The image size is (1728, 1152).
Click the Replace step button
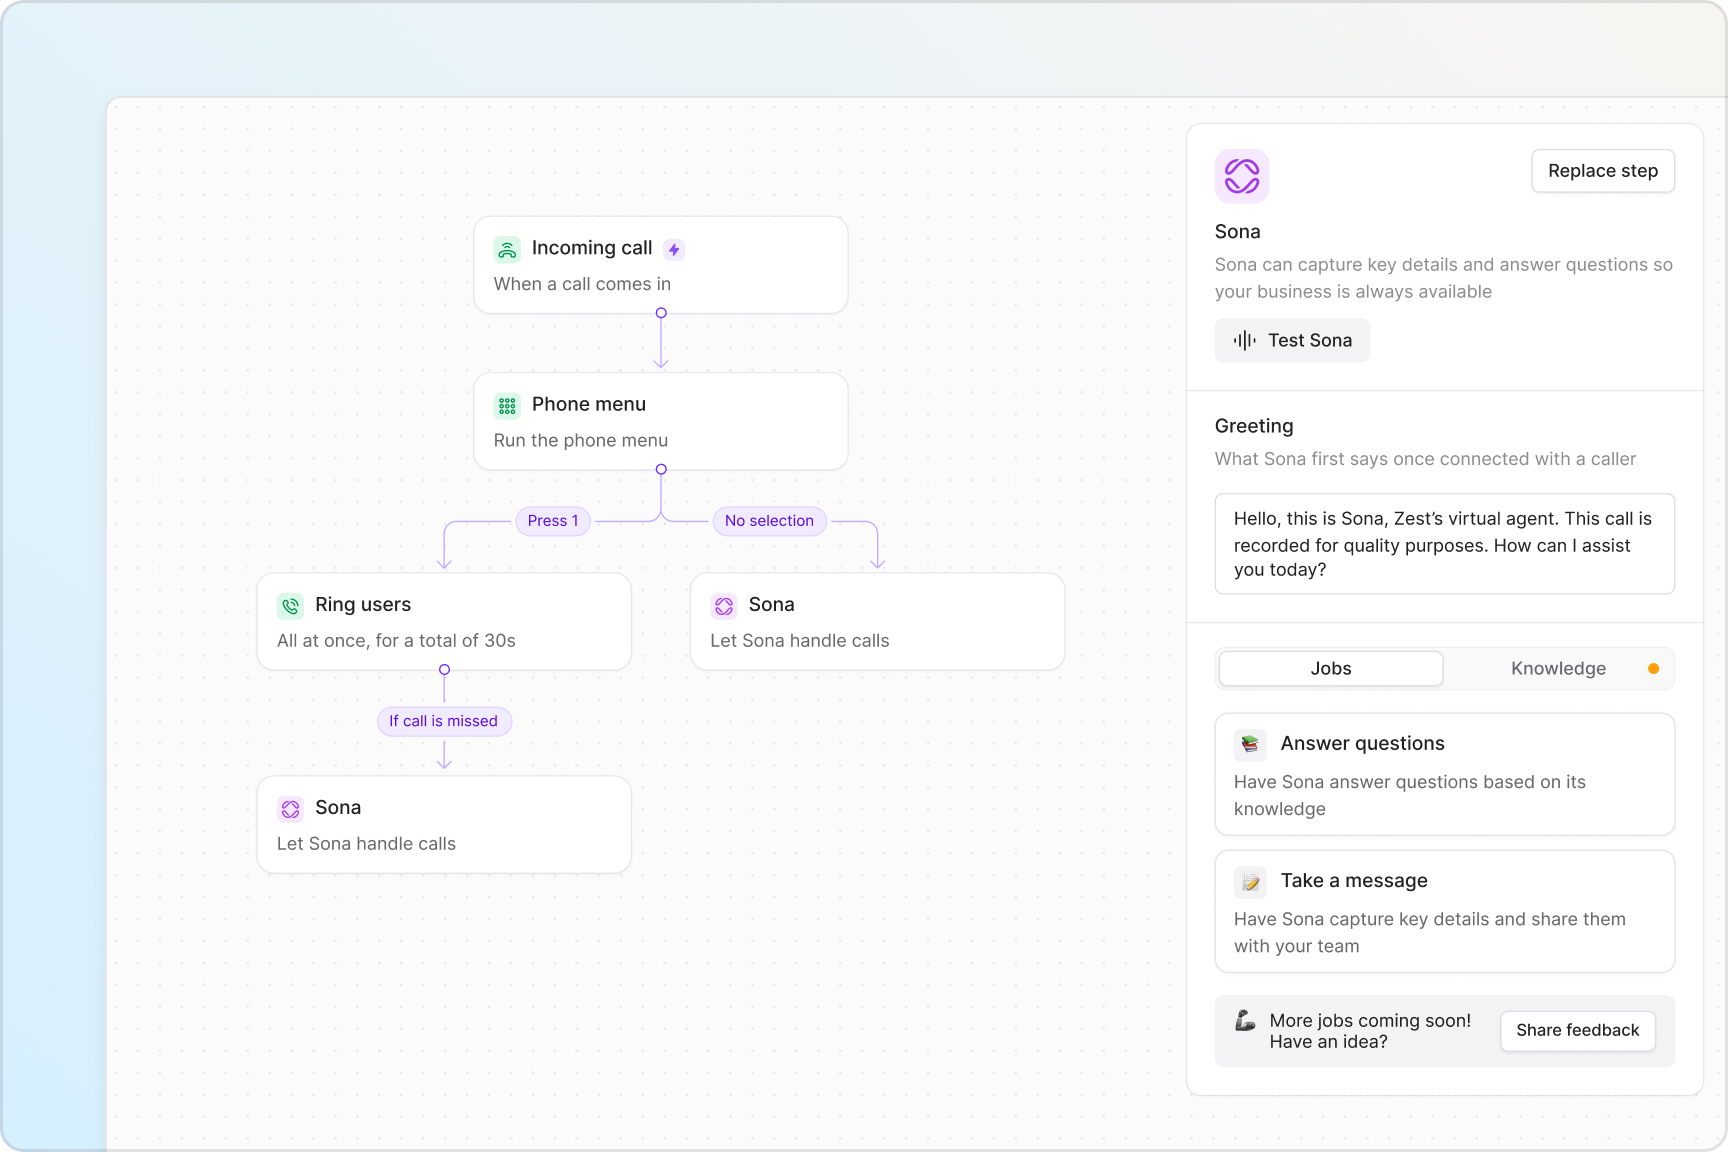[x=1603, y=171]
